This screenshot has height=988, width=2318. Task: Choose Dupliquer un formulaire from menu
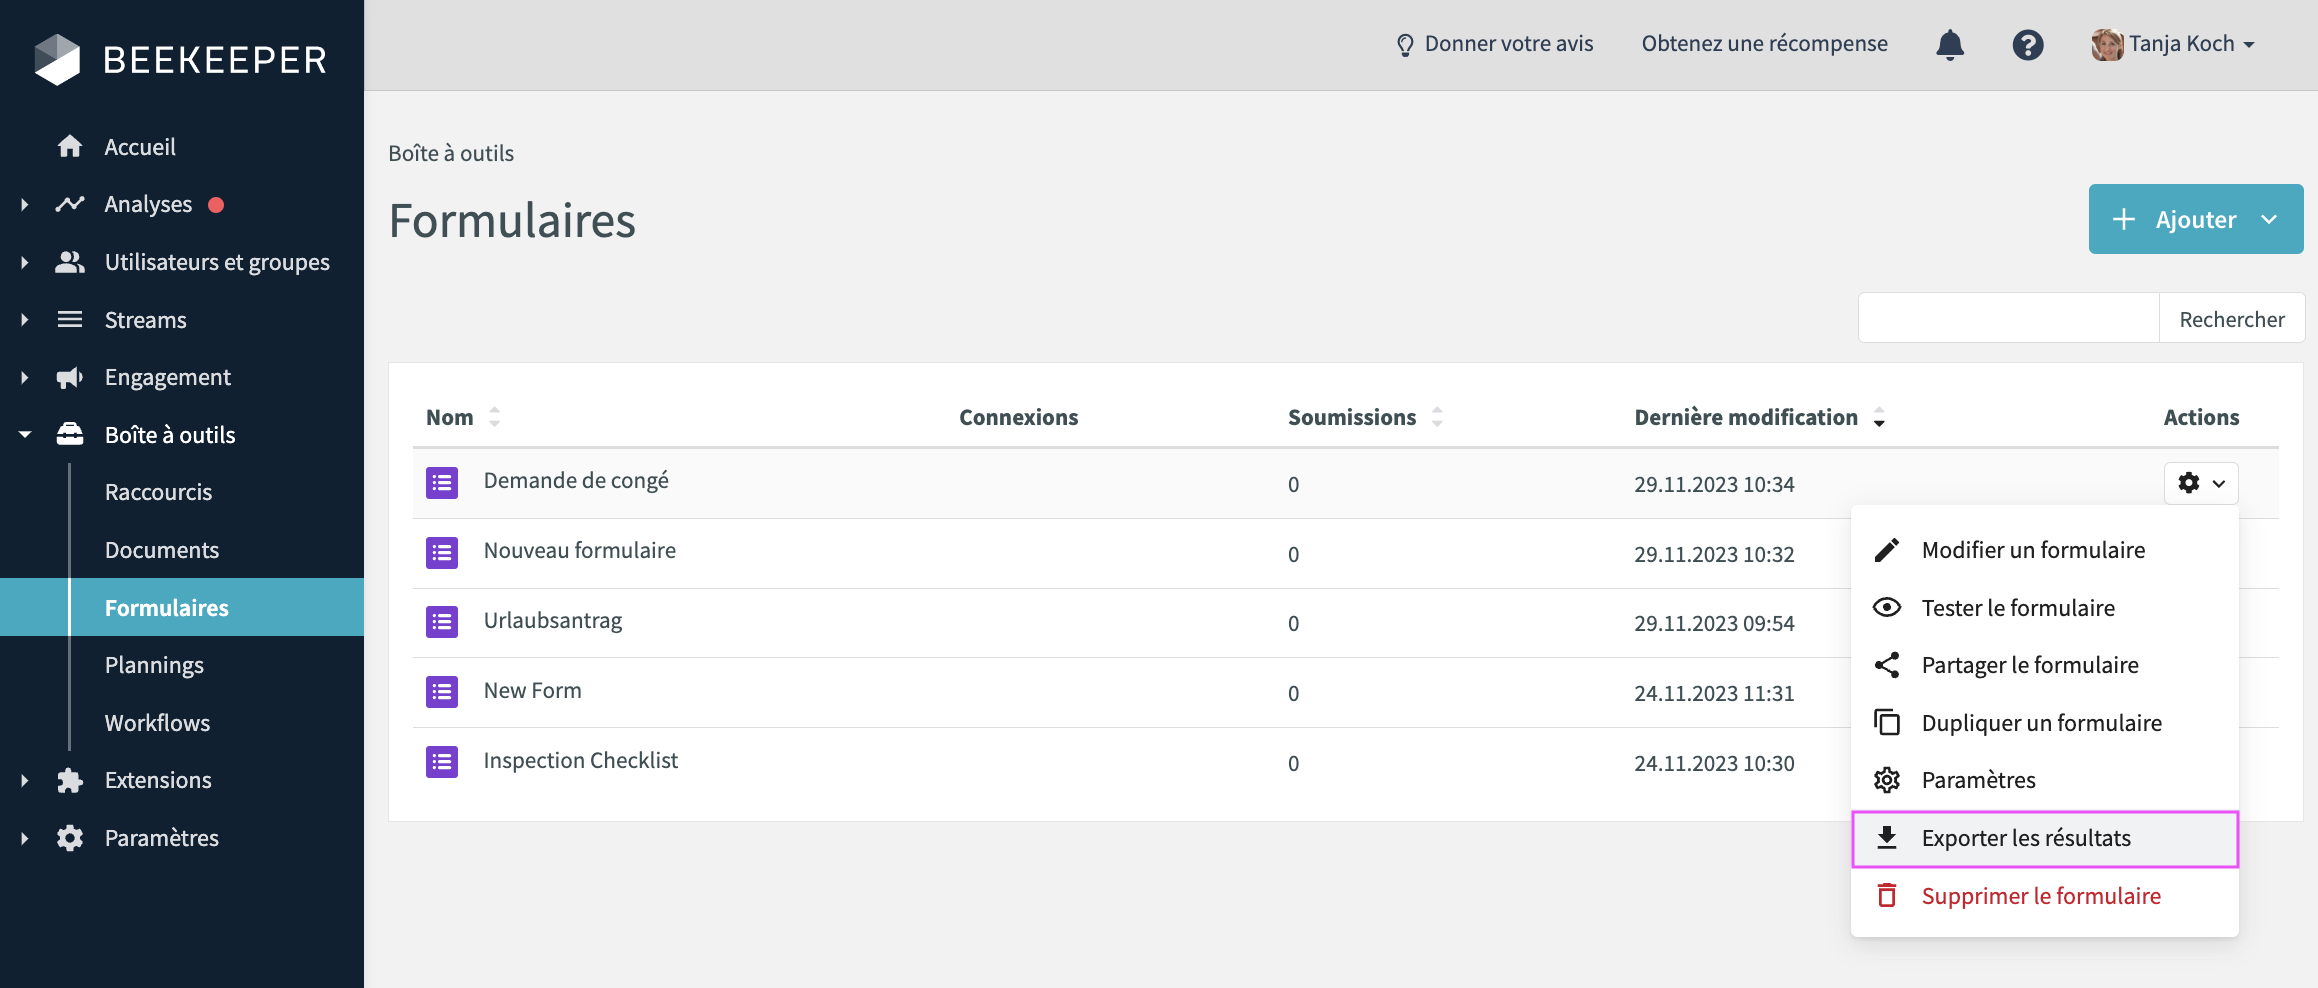2041,723
